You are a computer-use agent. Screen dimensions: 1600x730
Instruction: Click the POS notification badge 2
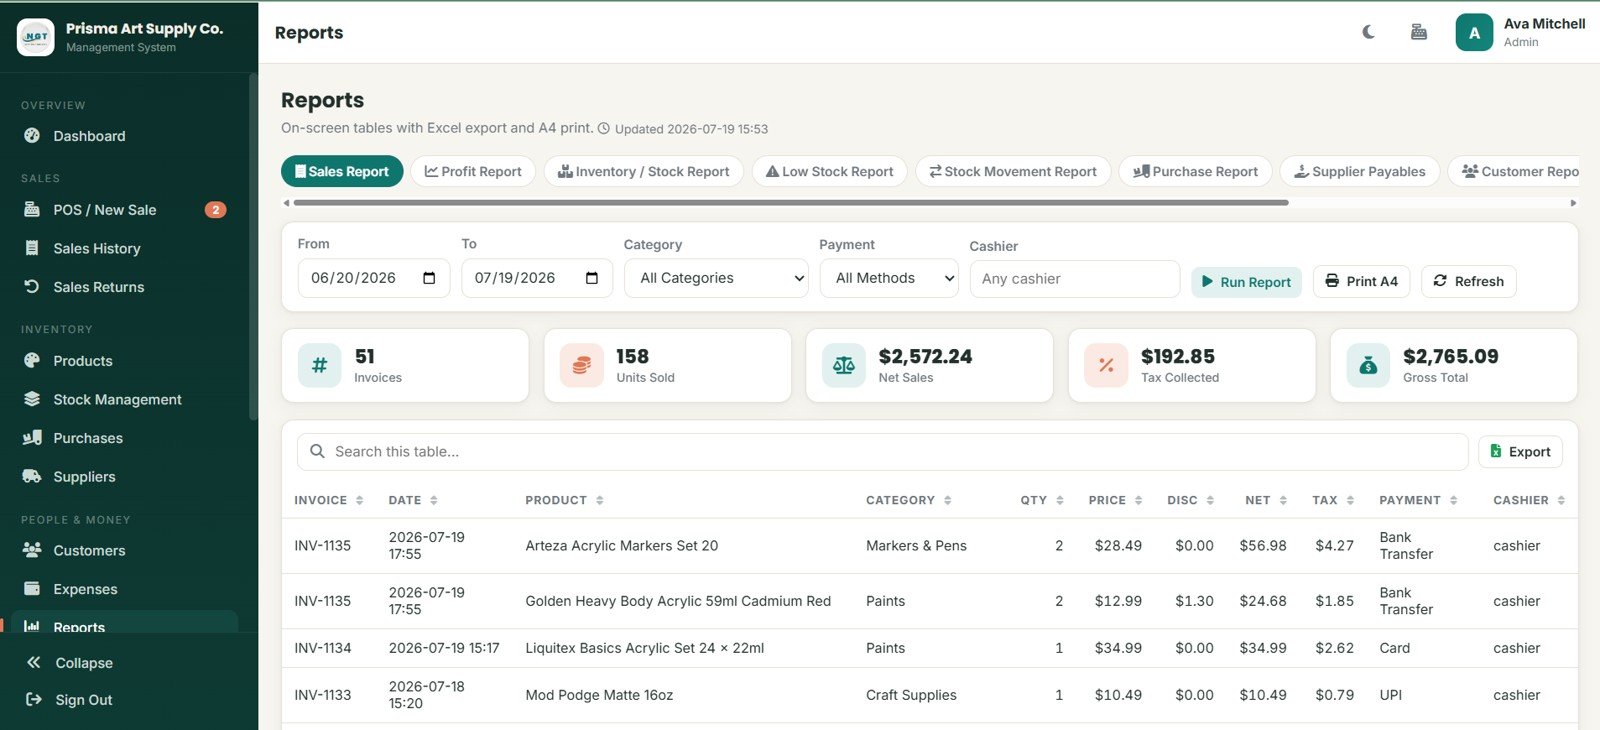point(216,210)
